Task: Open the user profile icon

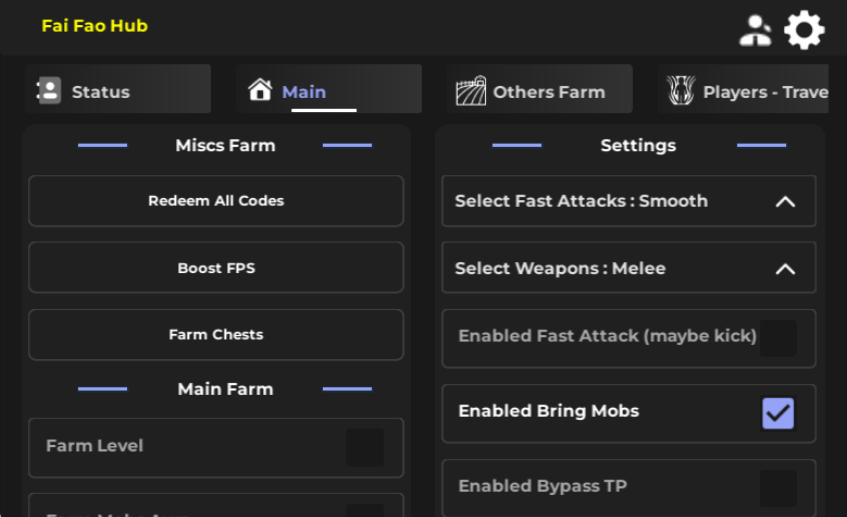Action: (x=755, y=31)
